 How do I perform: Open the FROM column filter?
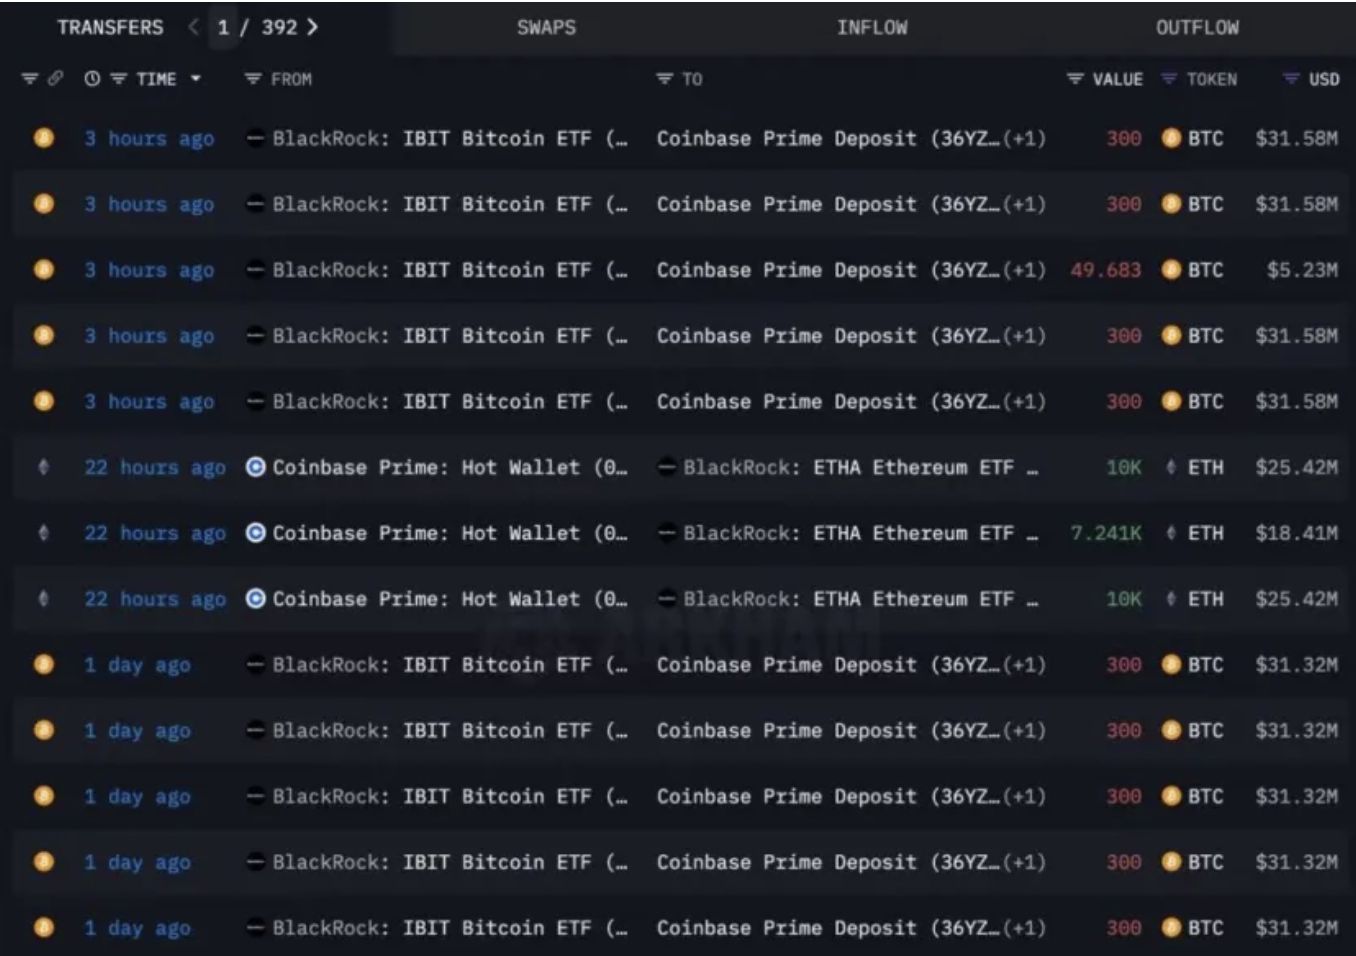pos(253,79)
